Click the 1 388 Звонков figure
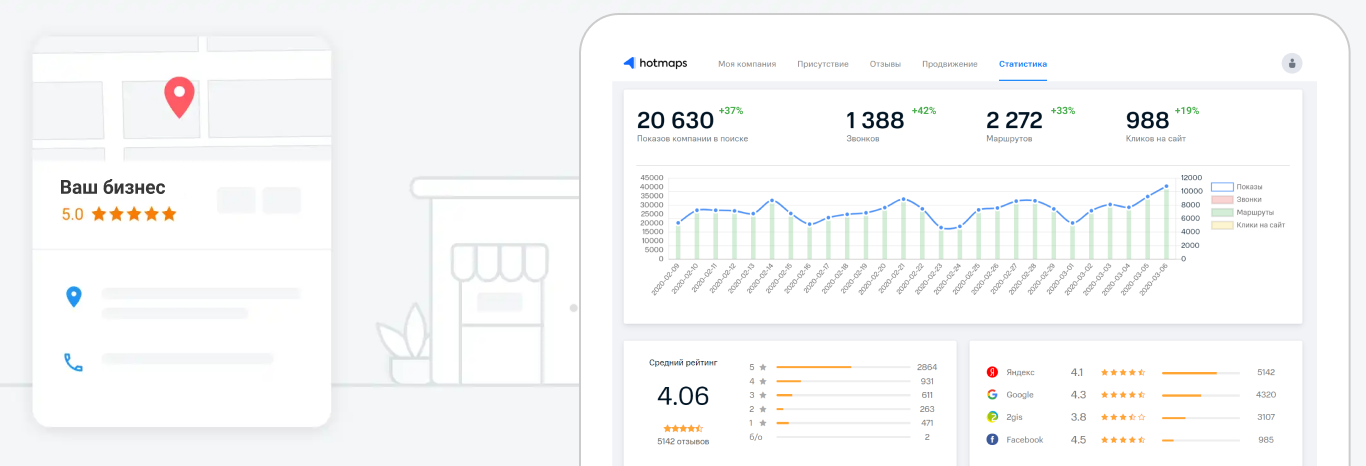Viewport: 1366px width, 466px height. click(x=875, y=120)
